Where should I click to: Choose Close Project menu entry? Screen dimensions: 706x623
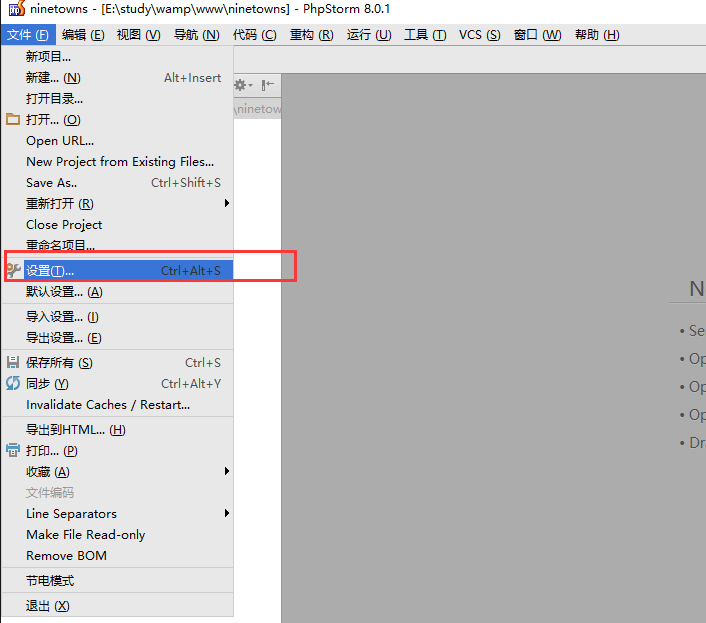118,224
